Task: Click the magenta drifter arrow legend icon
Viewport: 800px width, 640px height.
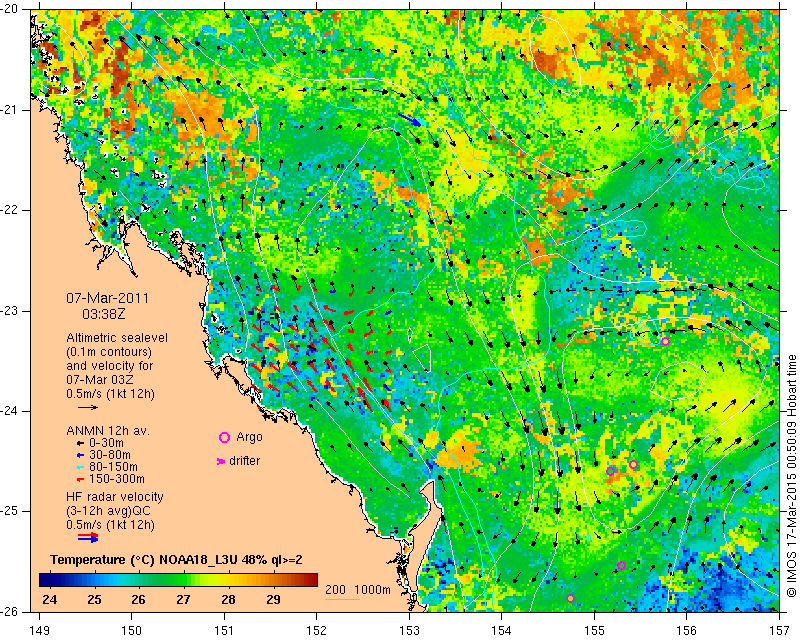Action: point(221,461)
